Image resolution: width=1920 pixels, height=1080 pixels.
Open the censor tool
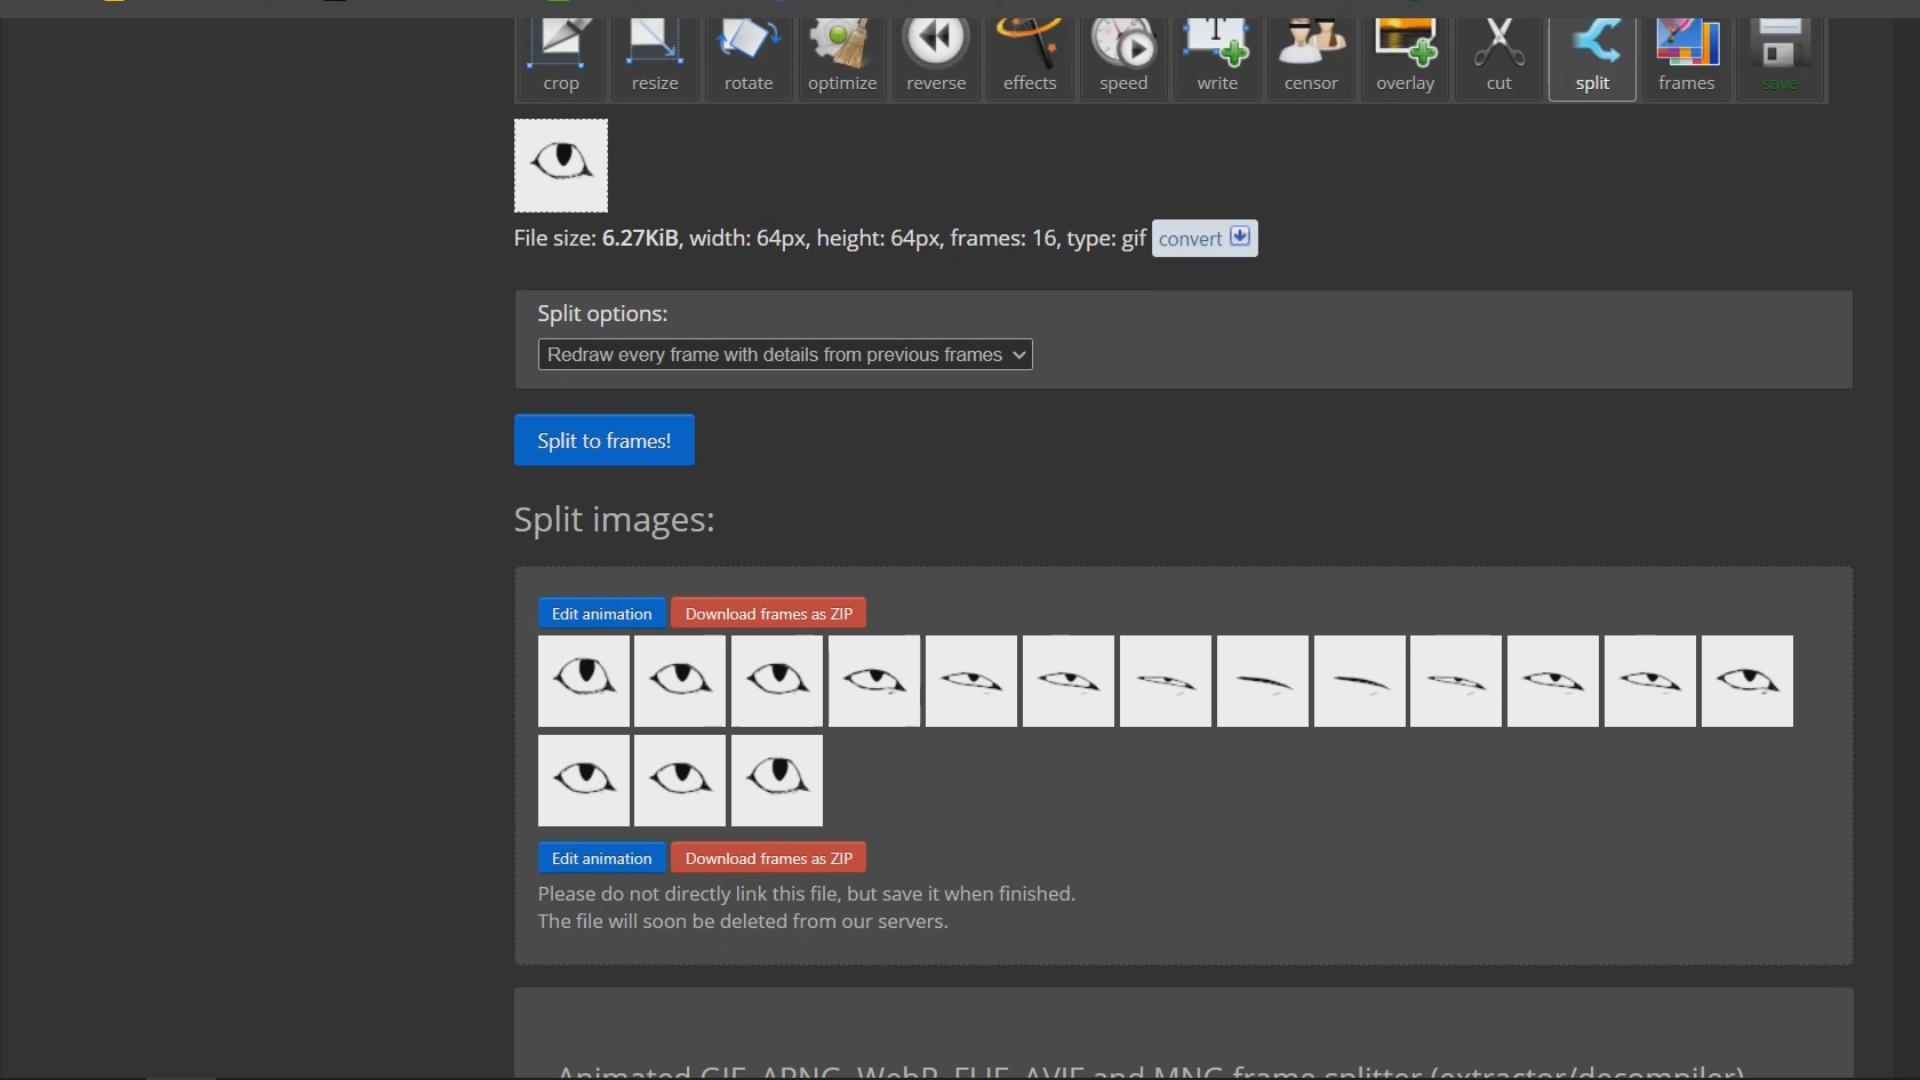click(1311, 58)
